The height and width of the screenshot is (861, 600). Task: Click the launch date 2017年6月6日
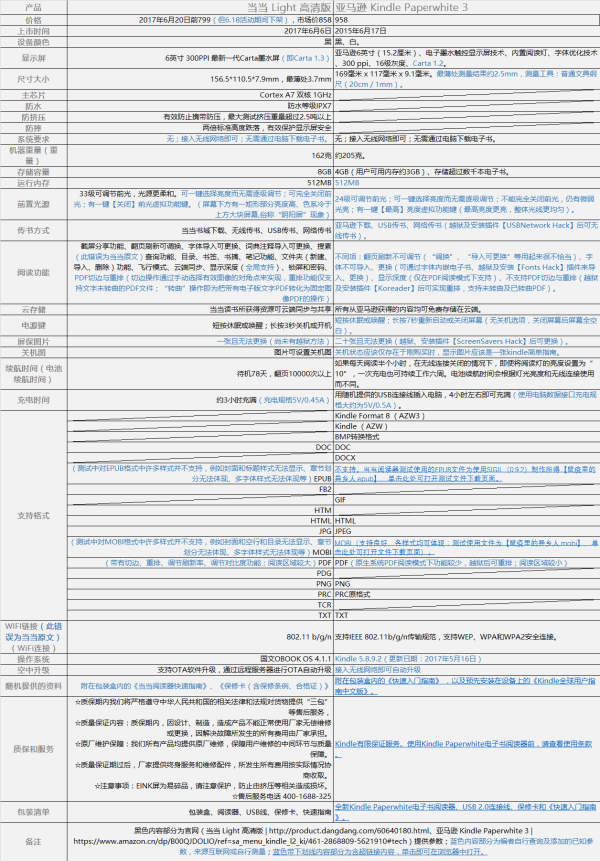[x=307, y=31]
